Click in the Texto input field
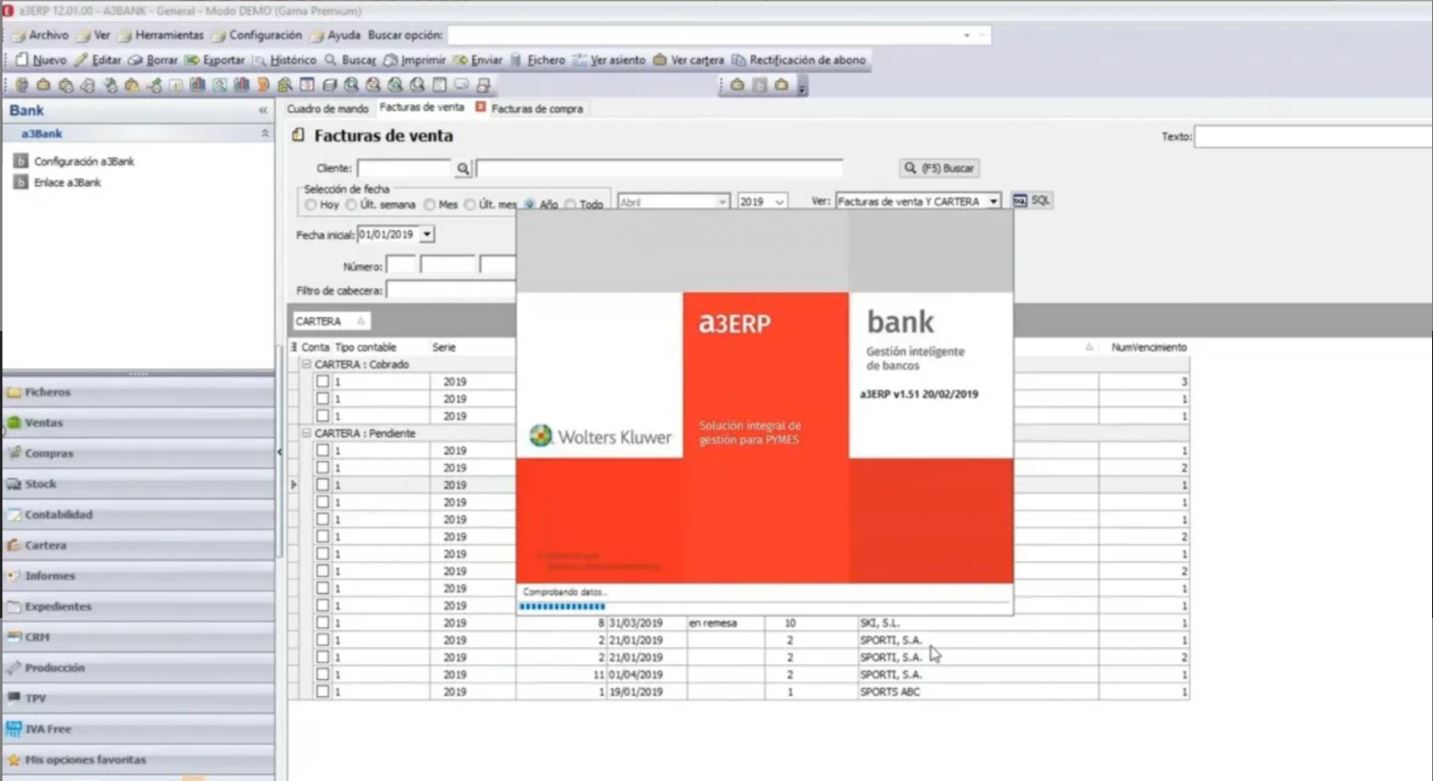 (x=1312, y=137)
